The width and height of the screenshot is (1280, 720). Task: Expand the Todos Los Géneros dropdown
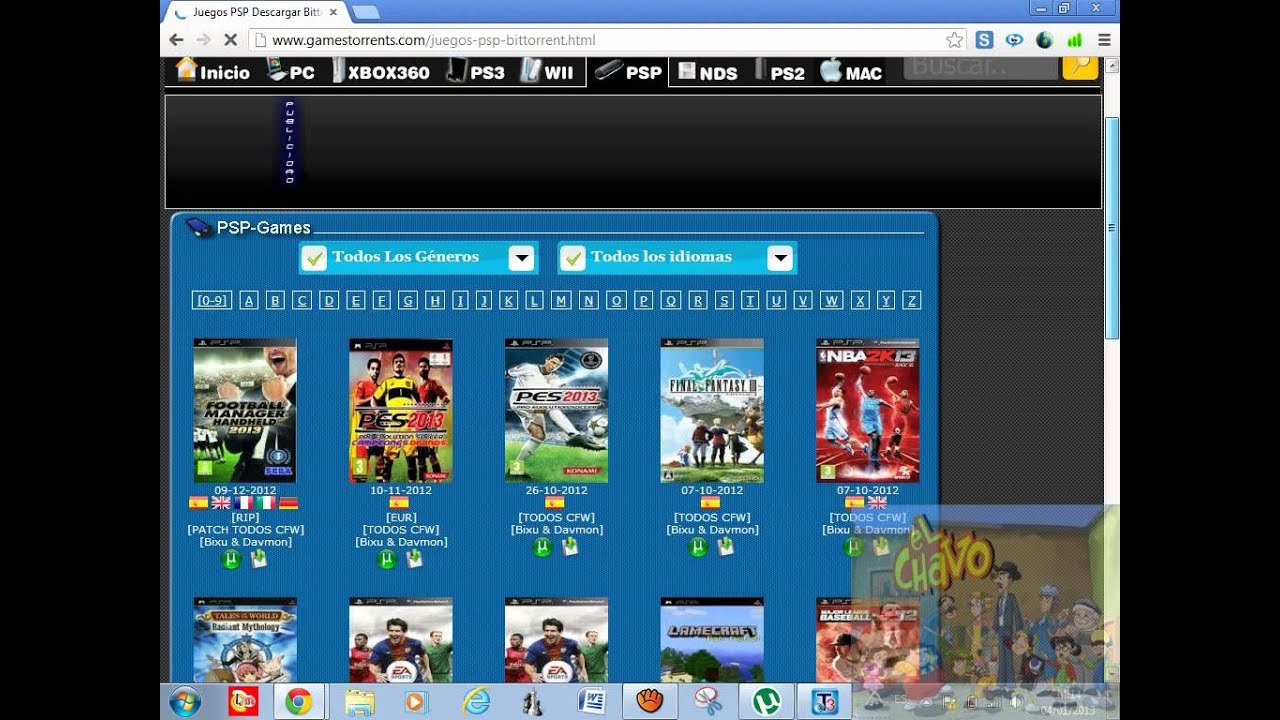pyautogui.click(x=521, y=257)
